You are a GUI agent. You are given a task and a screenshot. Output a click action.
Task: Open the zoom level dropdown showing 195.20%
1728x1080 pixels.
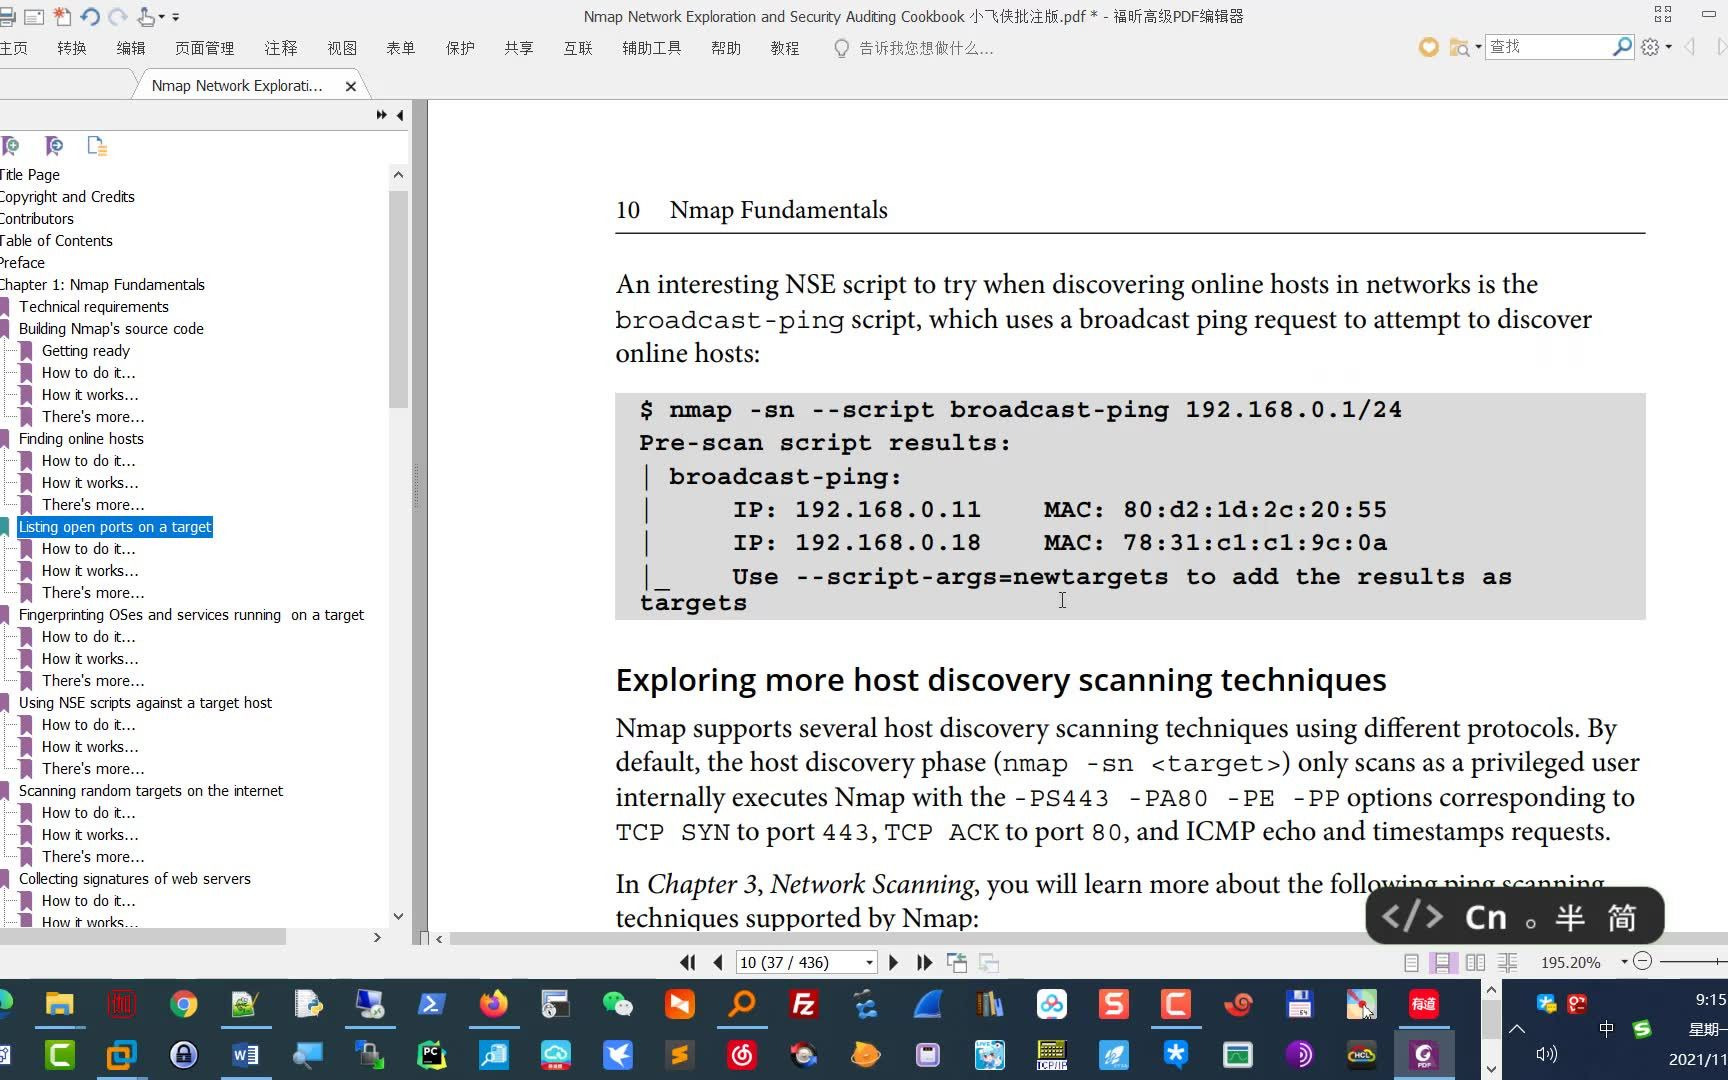click(x=1624, y=962)
